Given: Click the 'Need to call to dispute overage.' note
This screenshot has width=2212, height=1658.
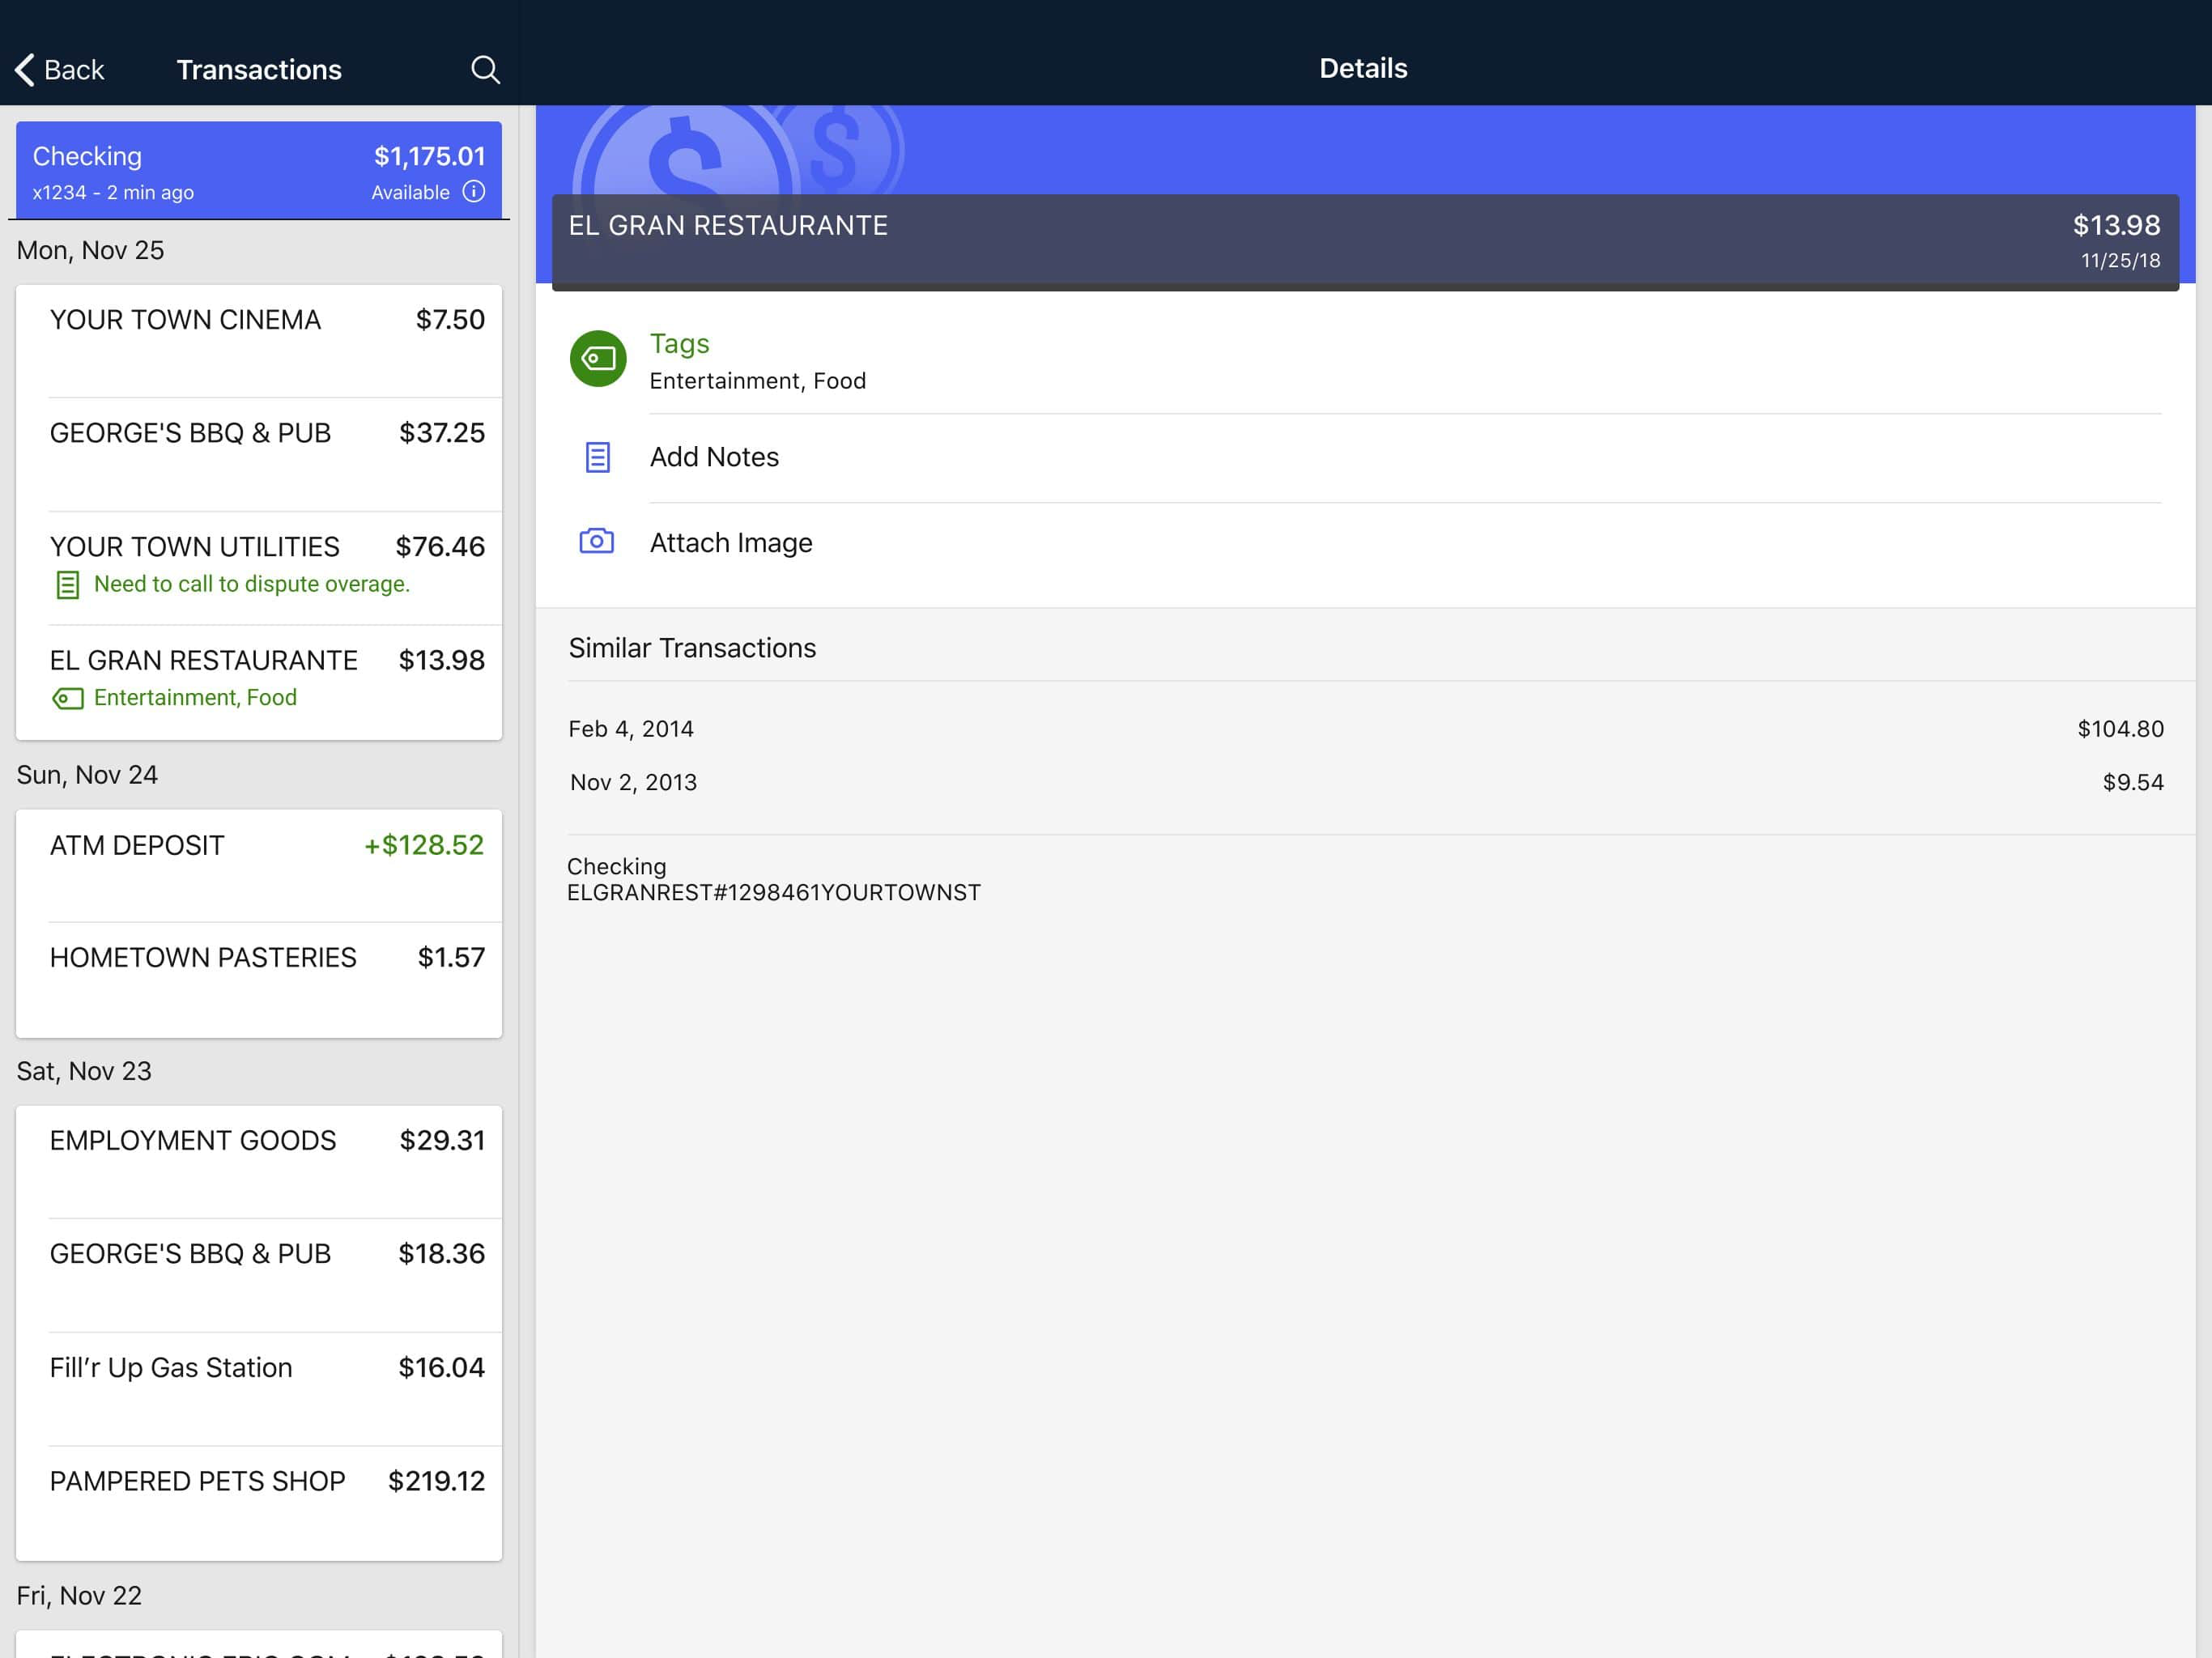Looking at the screenshot, I should coord(252,584).
